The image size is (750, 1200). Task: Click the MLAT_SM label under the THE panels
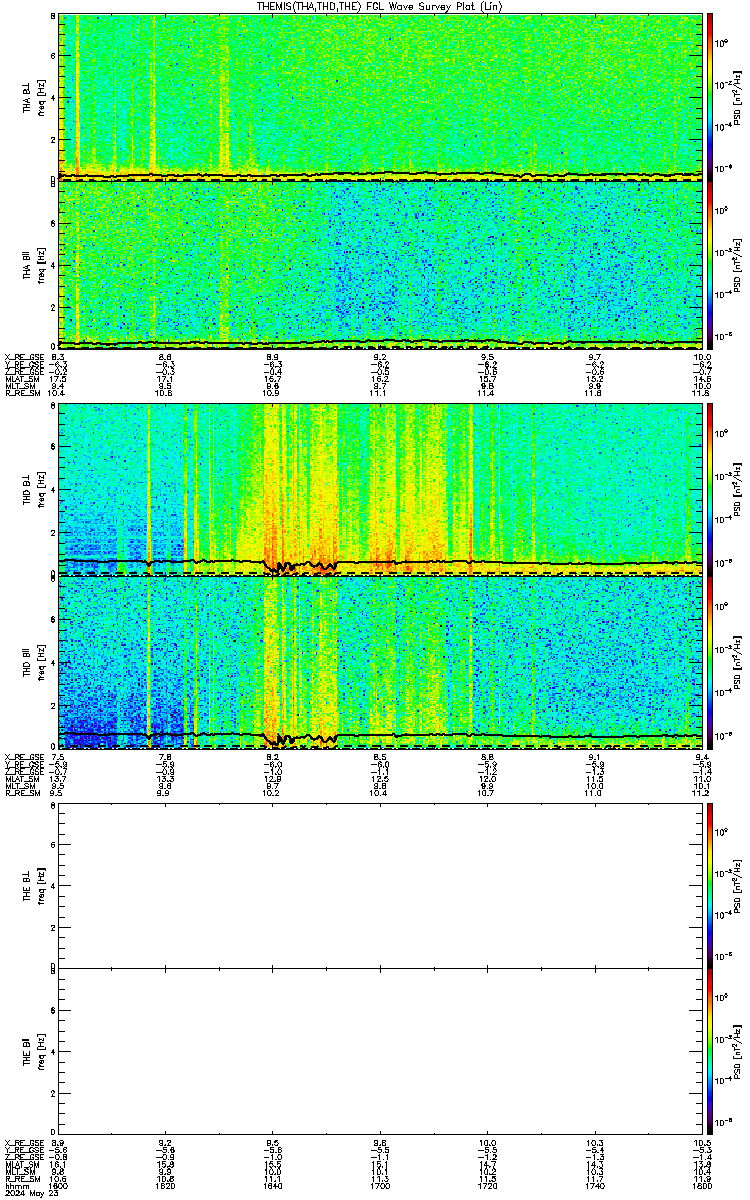pos(21,1165)
